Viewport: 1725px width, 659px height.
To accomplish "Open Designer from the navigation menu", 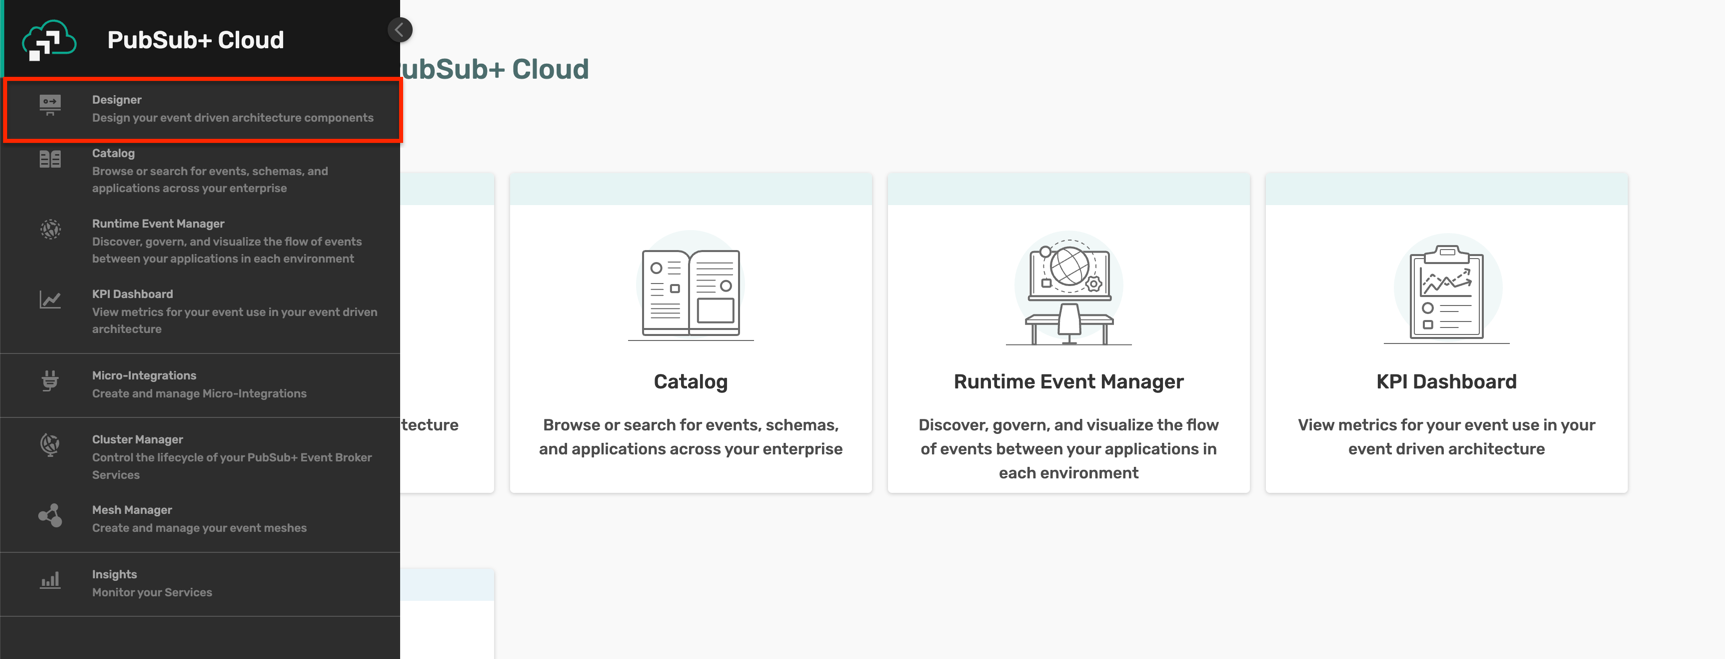I will (x=117, y=100).
